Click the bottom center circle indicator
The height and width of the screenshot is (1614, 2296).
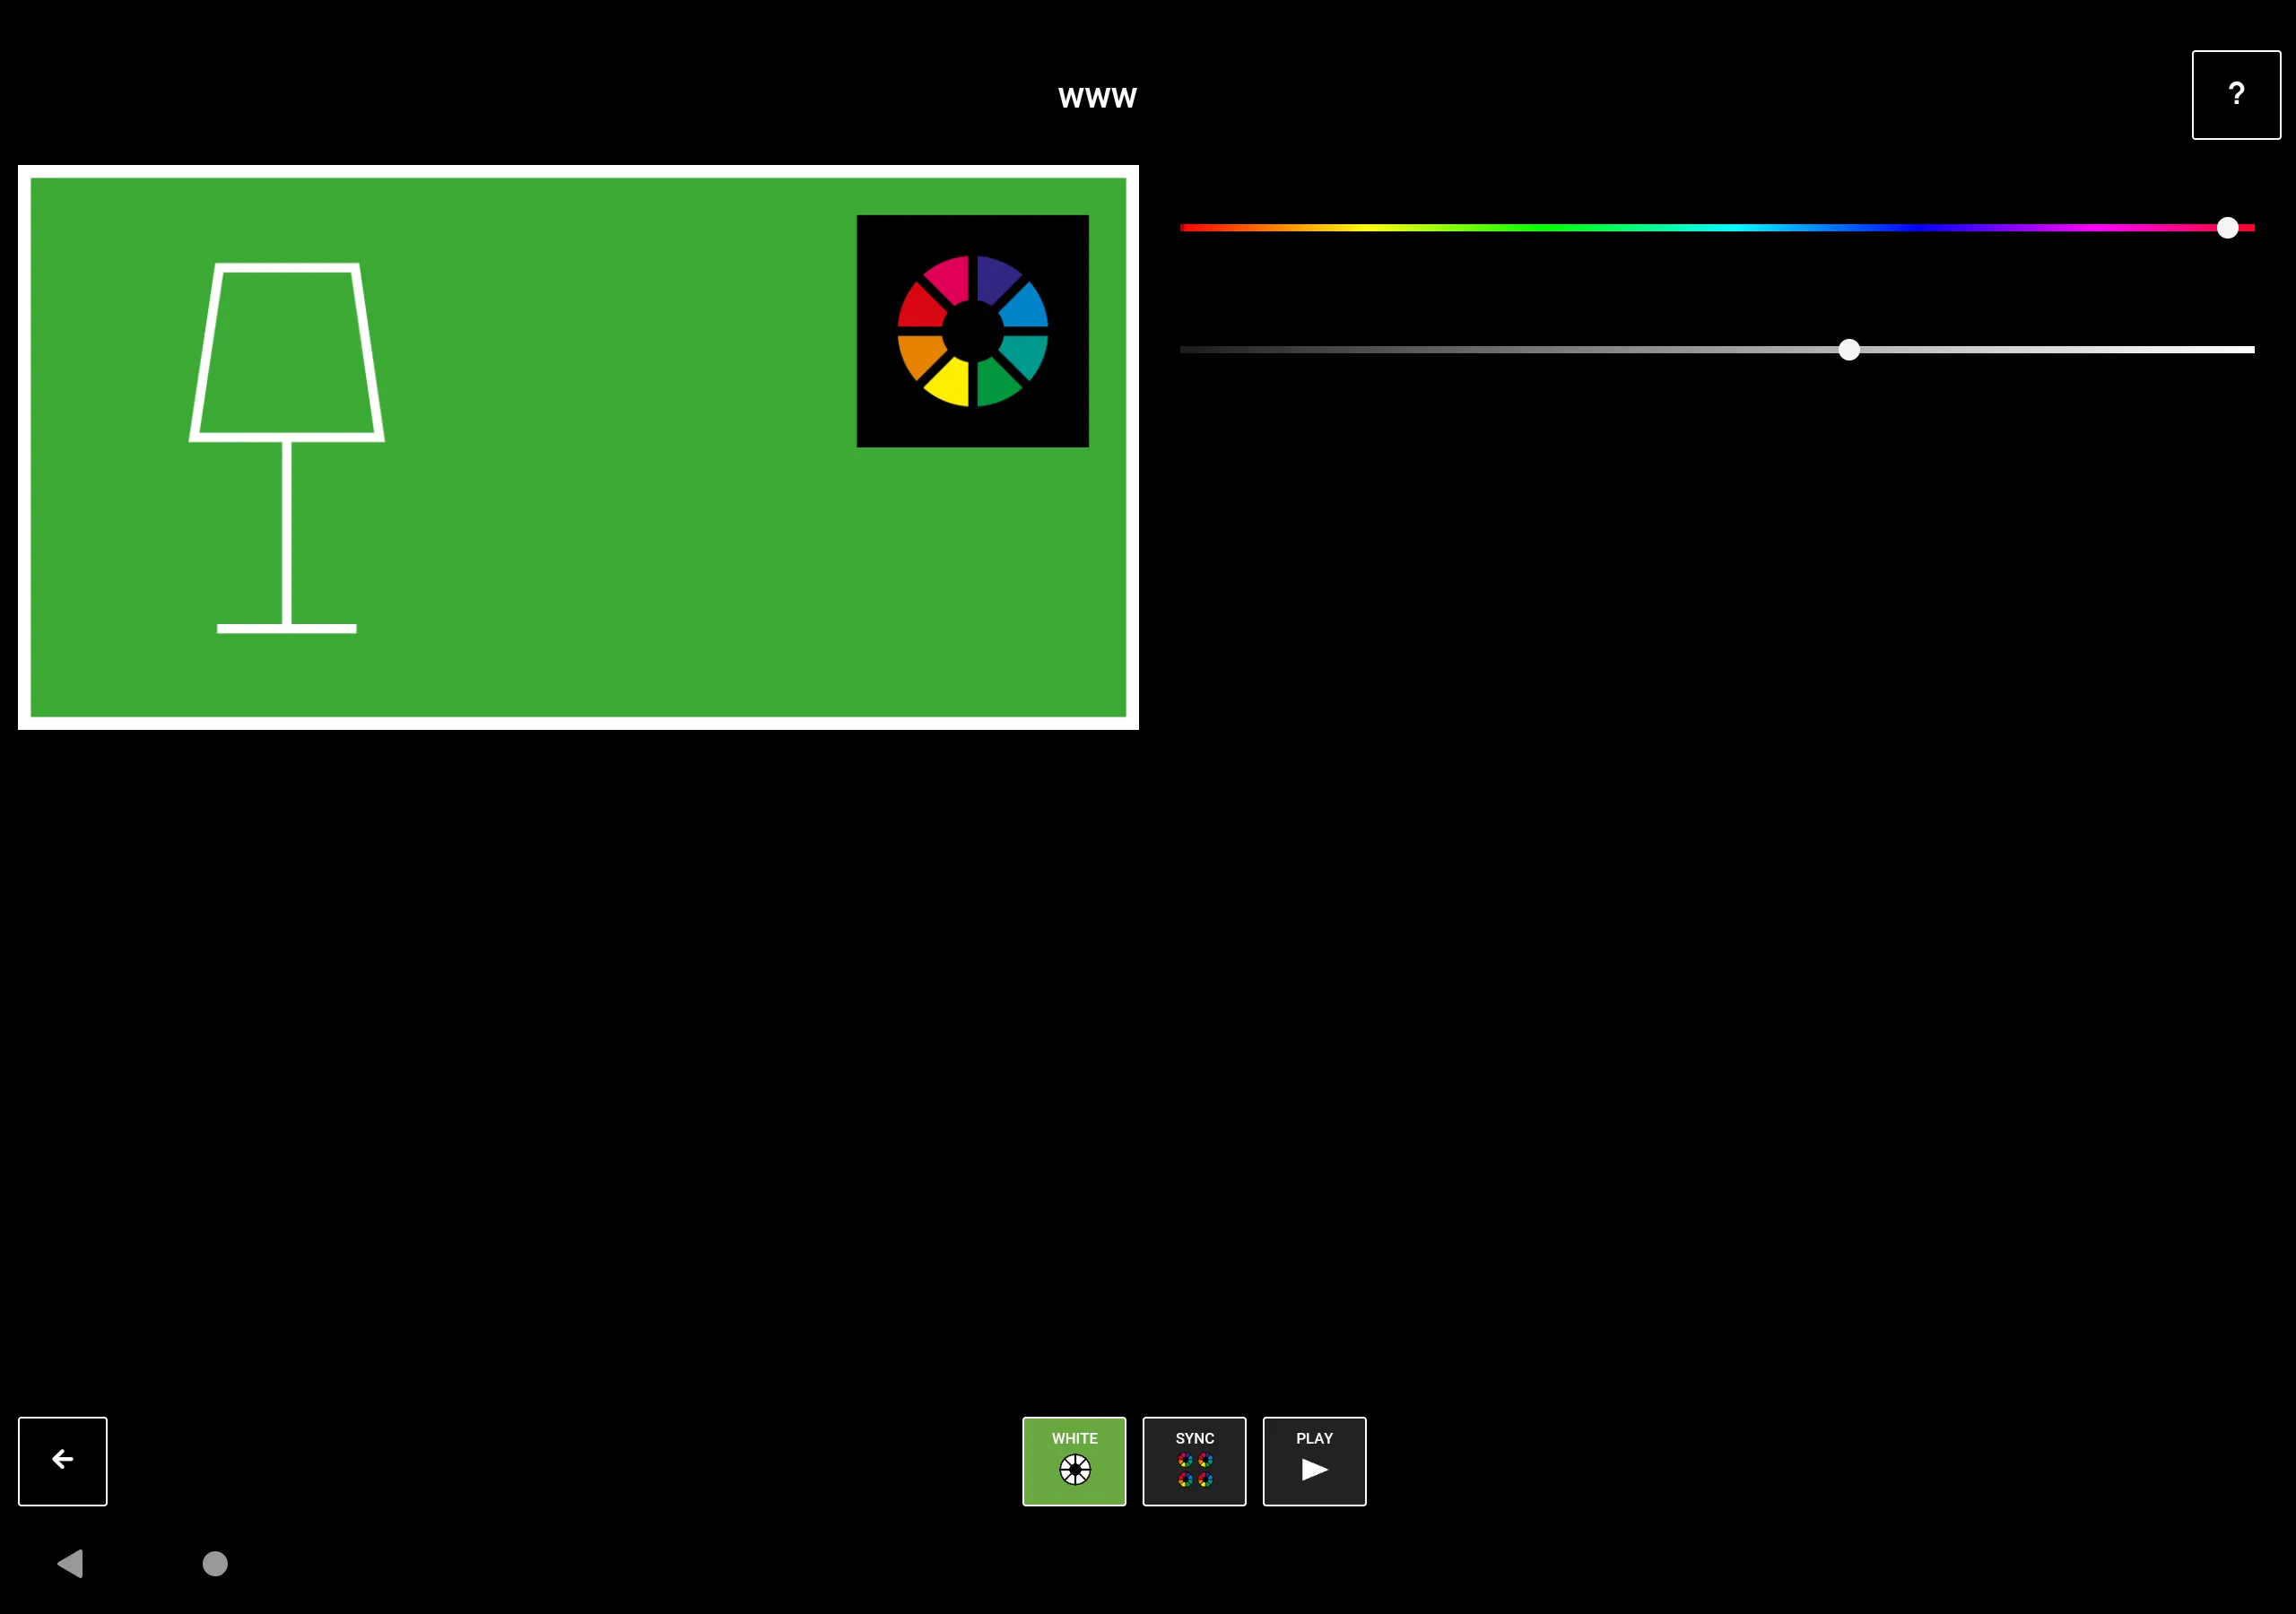coord(215,1564)
